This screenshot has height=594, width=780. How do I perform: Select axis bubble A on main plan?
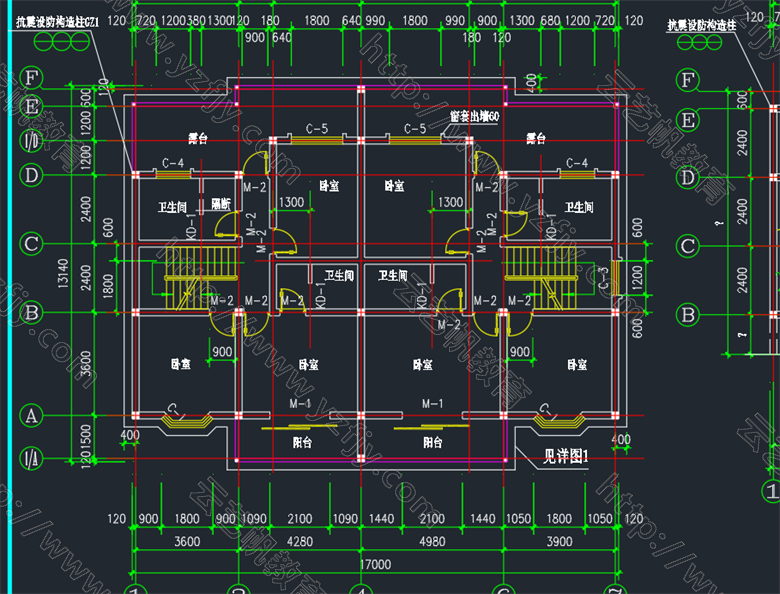tap(31, 415)
